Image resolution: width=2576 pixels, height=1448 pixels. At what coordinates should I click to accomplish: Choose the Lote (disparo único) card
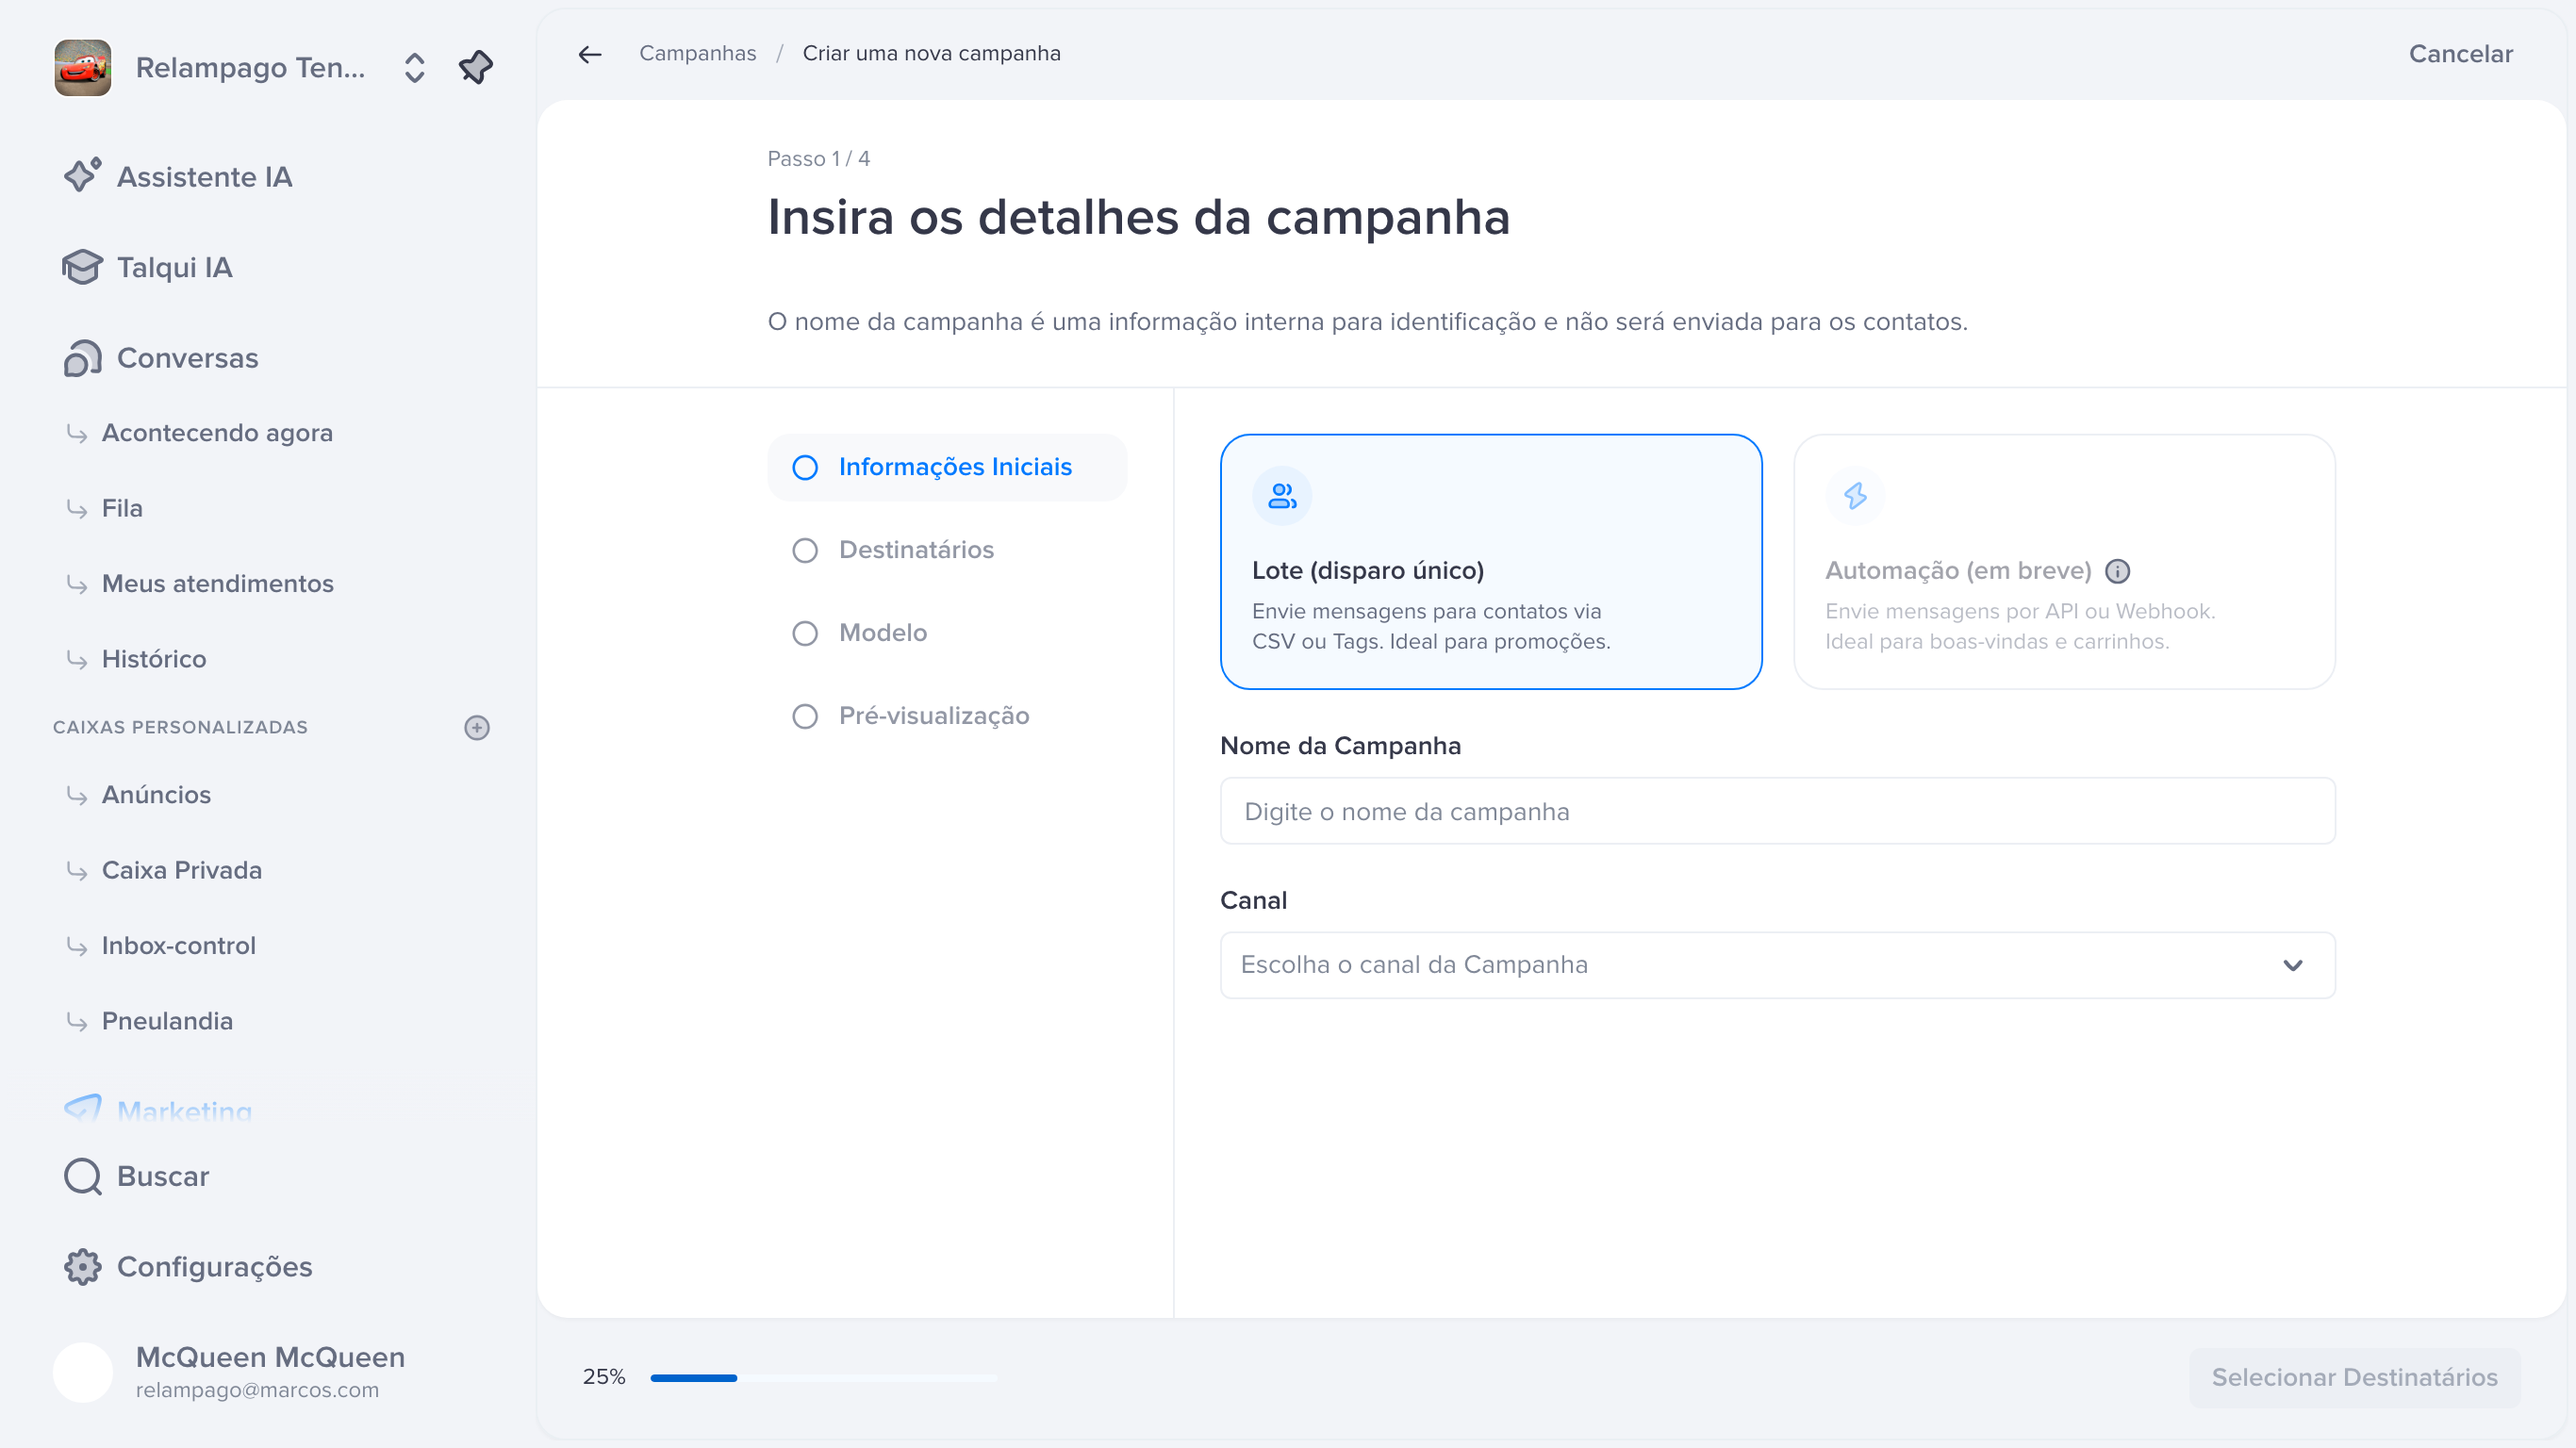click(1491, 562)
